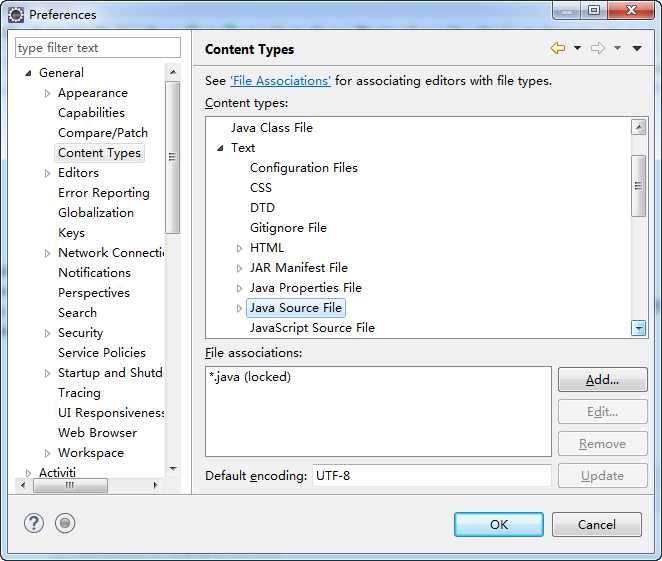This screenshot has width=662, height=561.
Task: Click the Help question mark icon
Action: (x=34, y=523)
